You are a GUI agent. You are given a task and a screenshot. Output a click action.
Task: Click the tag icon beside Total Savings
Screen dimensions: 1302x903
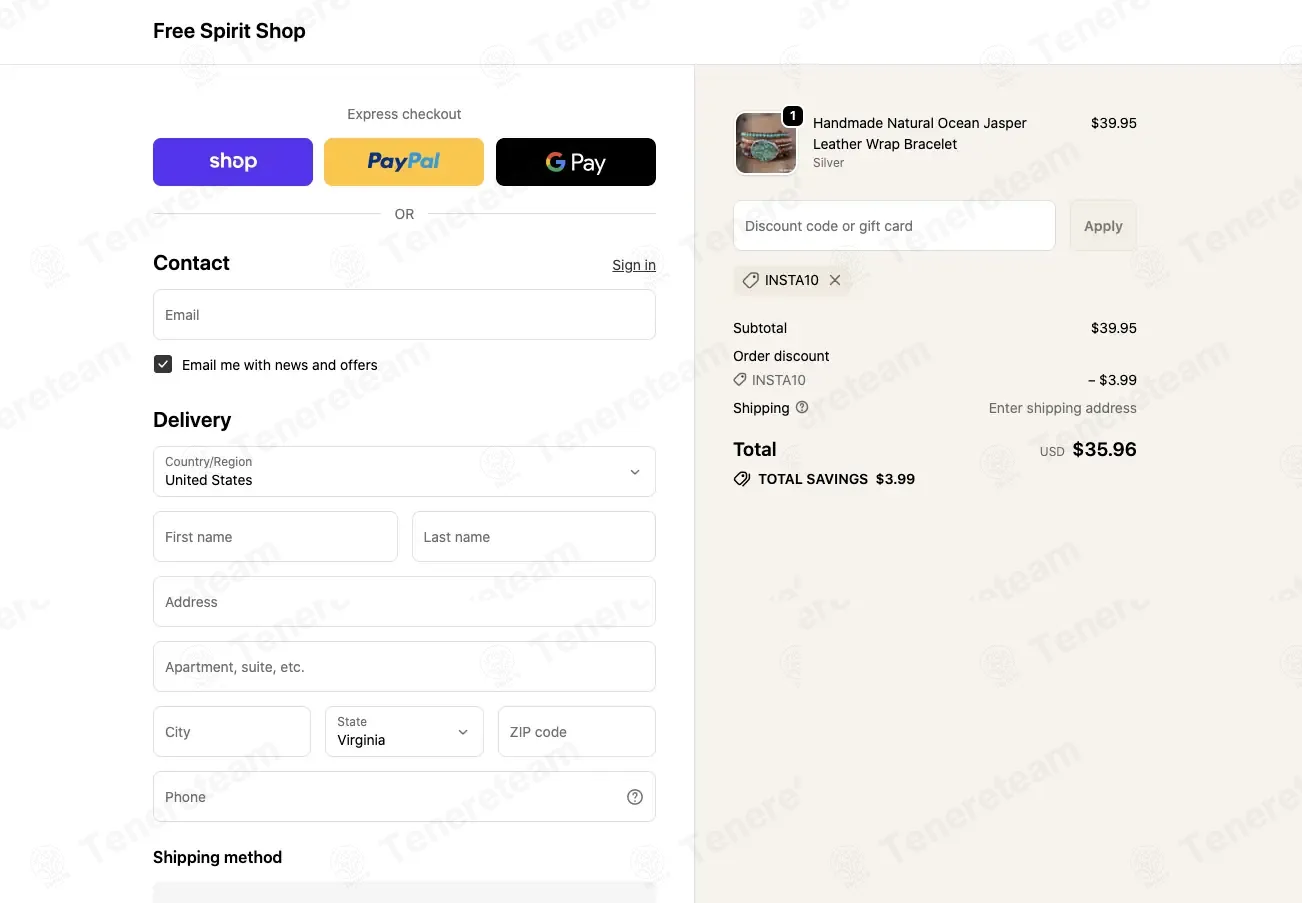click(742, 479)
